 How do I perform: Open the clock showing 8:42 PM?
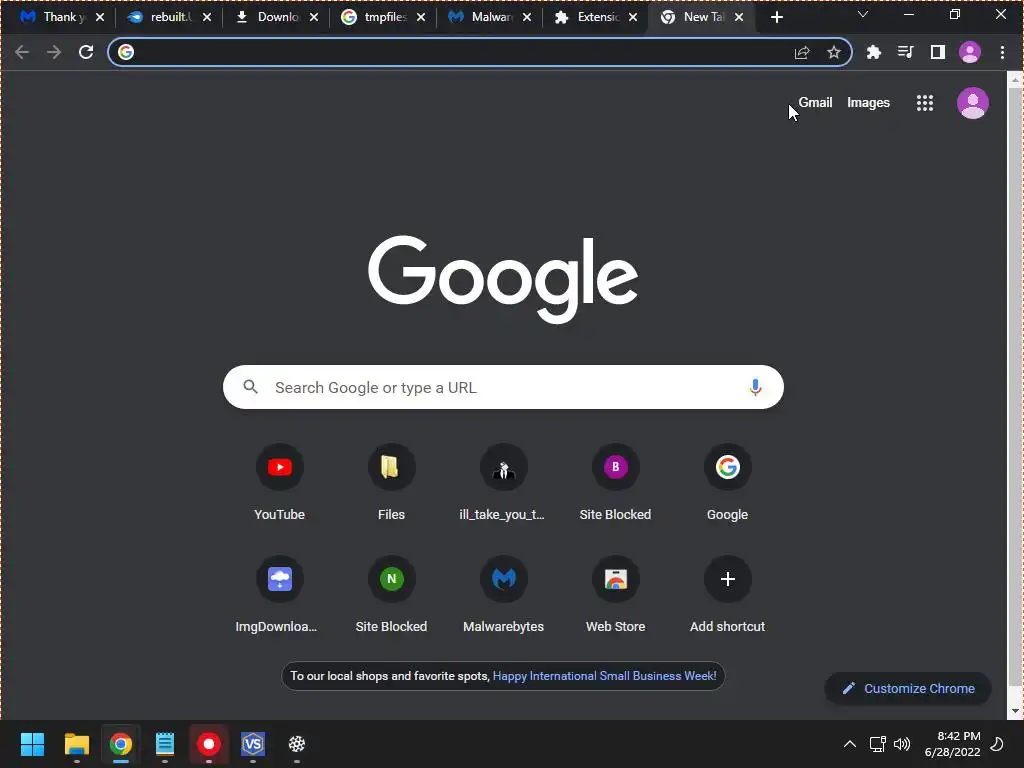pos(952,744)
